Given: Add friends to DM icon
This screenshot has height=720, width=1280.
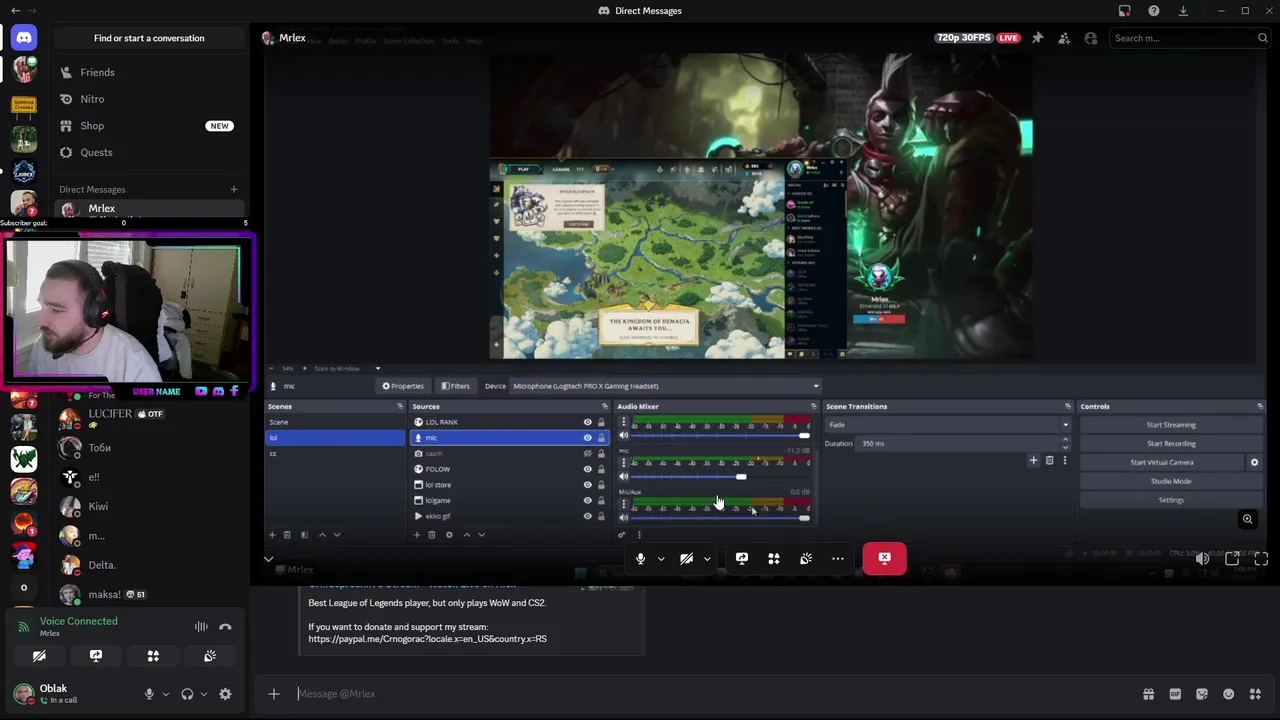Looking at the screenshot, I should (x=1064, y=38).
